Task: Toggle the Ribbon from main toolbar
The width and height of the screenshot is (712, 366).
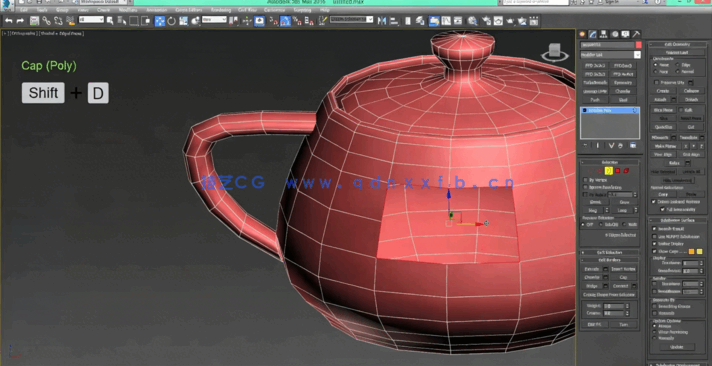Action: click(x=434, y=21)
